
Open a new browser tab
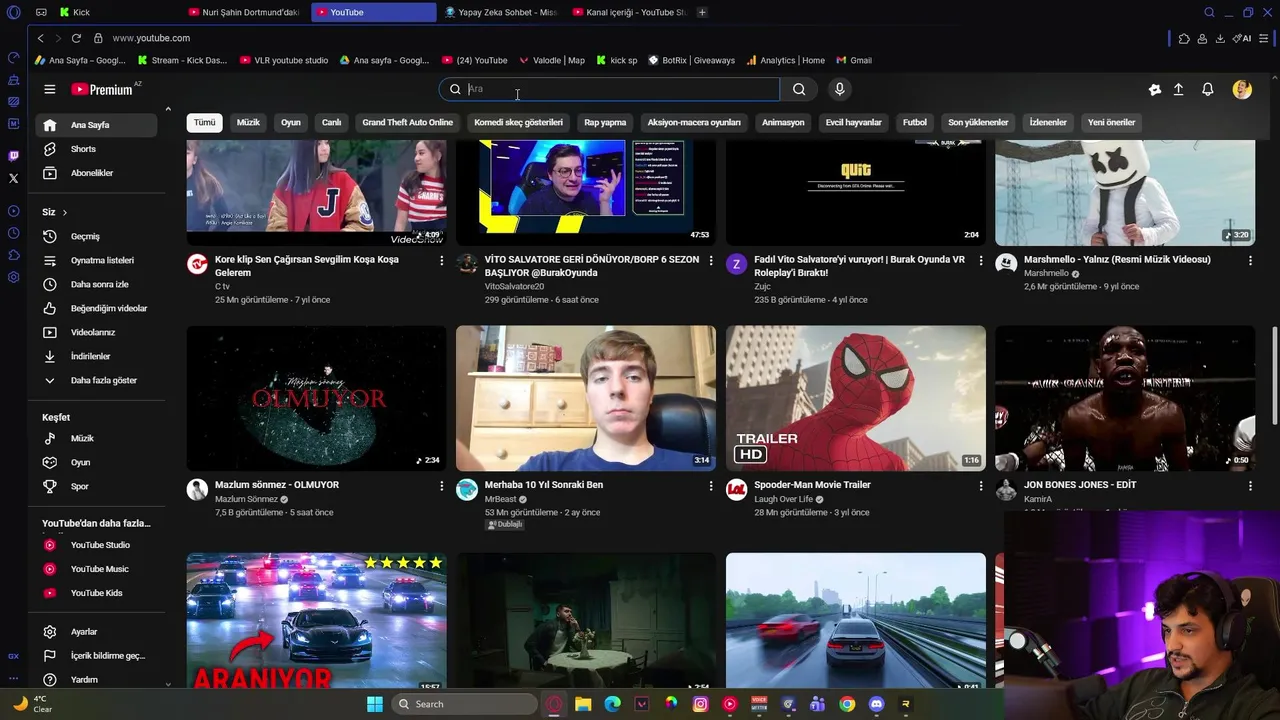702,12
